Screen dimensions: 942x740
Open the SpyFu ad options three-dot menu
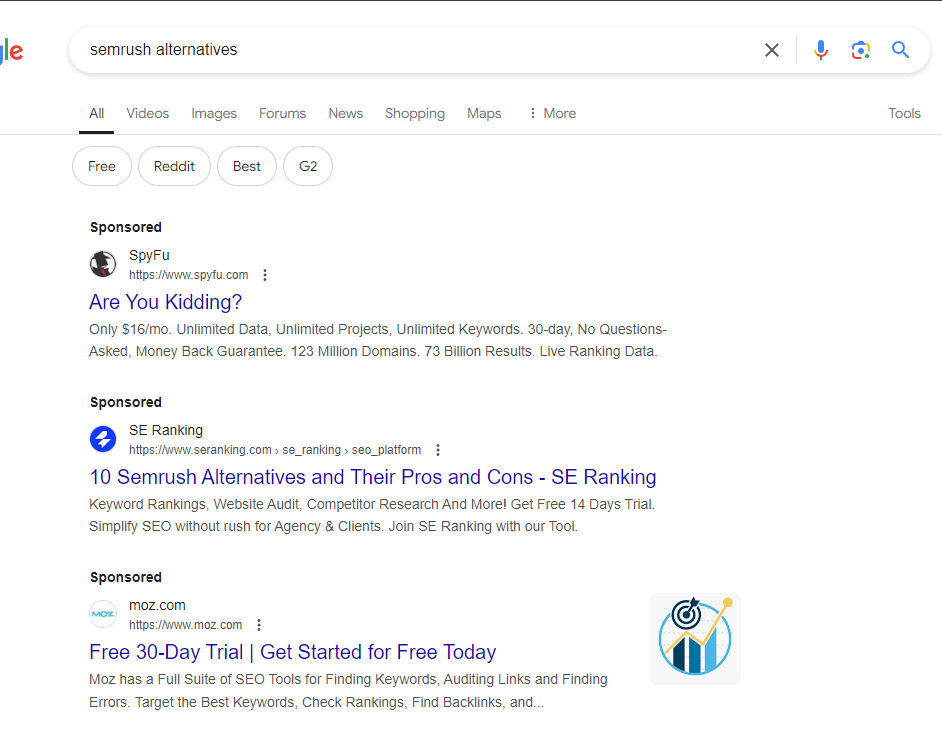[x=265, y=275]
